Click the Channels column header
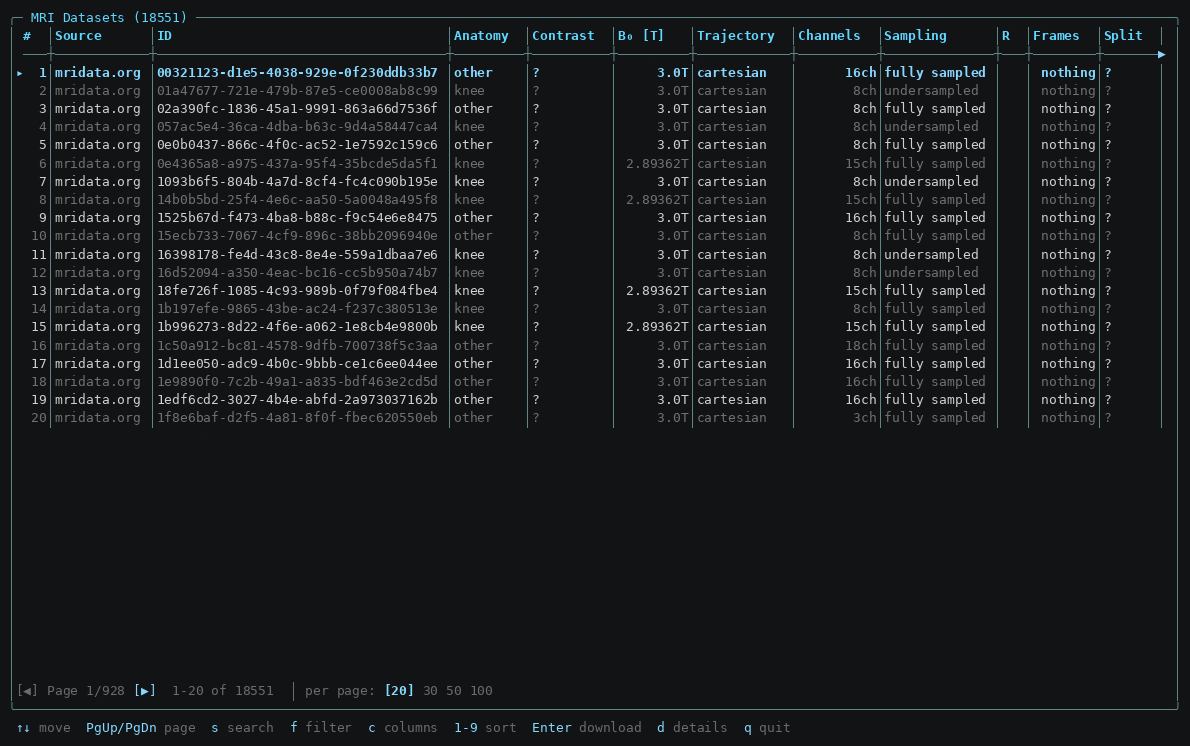1190x746 pixels. pos(830,36)
